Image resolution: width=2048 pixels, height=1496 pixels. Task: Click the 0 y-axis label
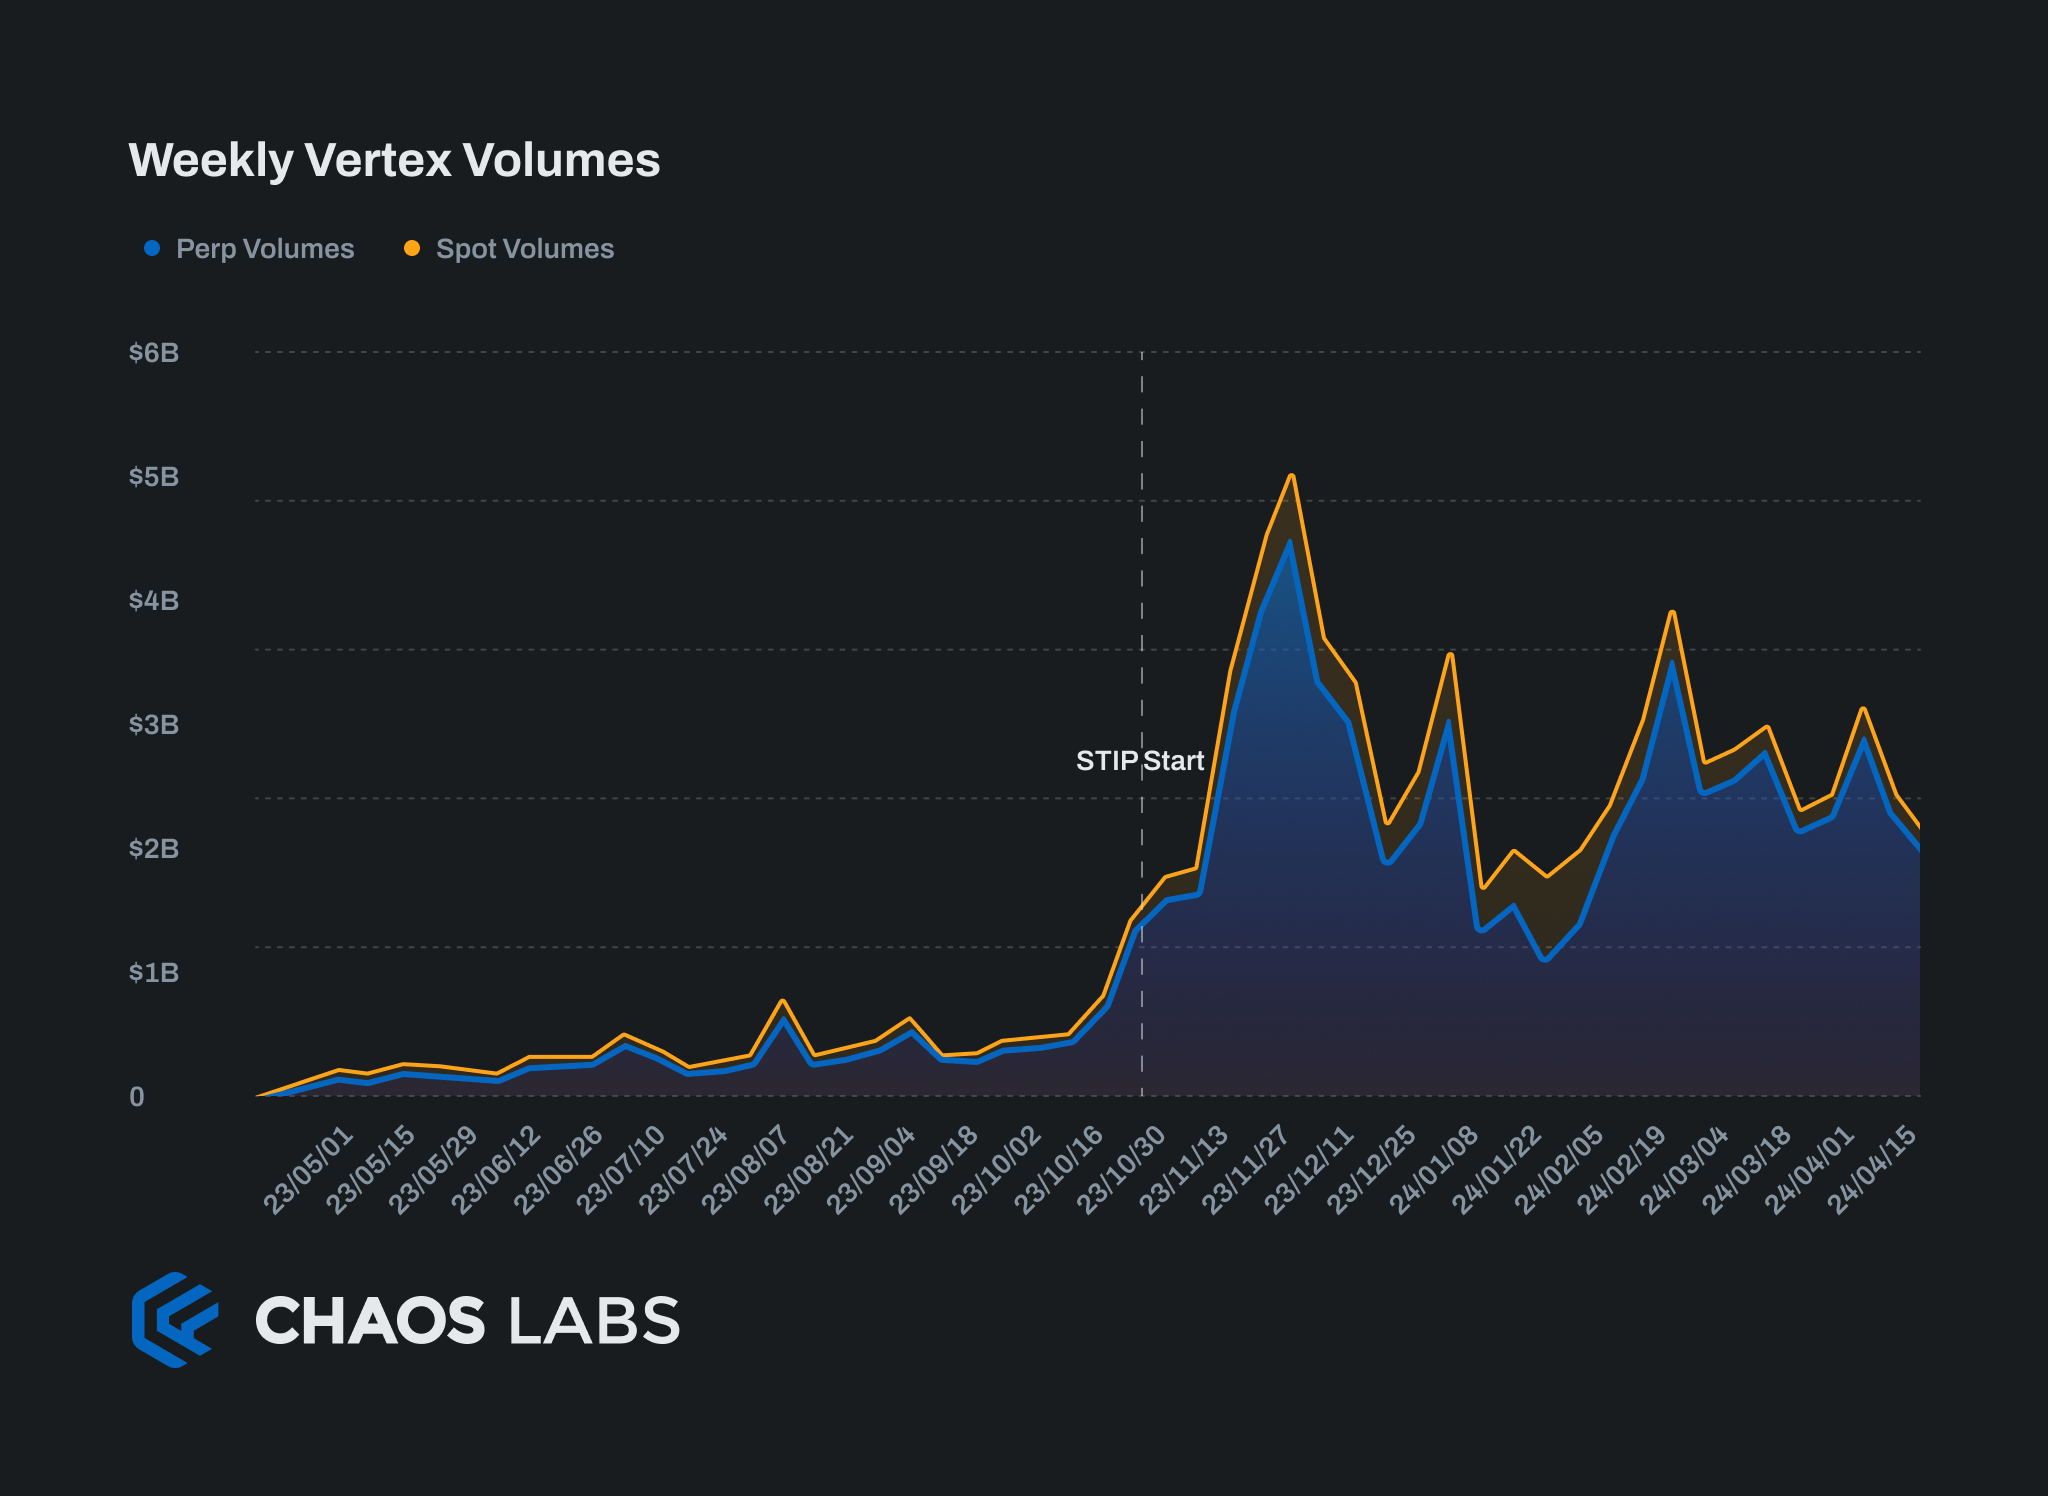(137, 1097)
